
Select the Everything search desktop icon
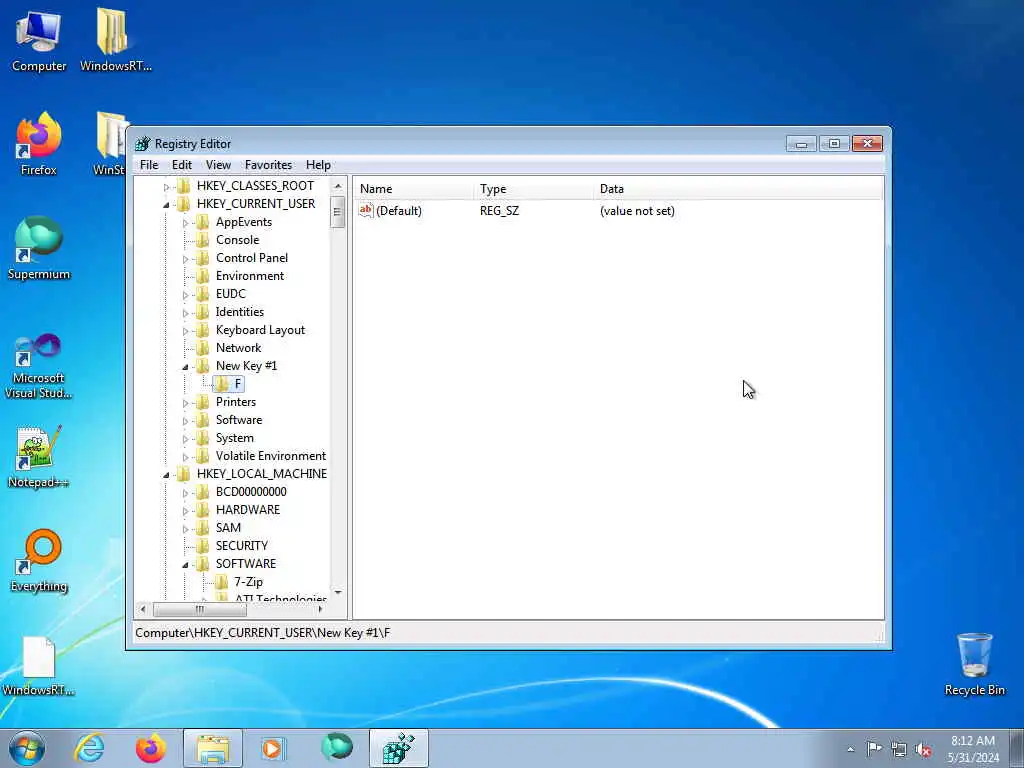click(x=39, y=560)
